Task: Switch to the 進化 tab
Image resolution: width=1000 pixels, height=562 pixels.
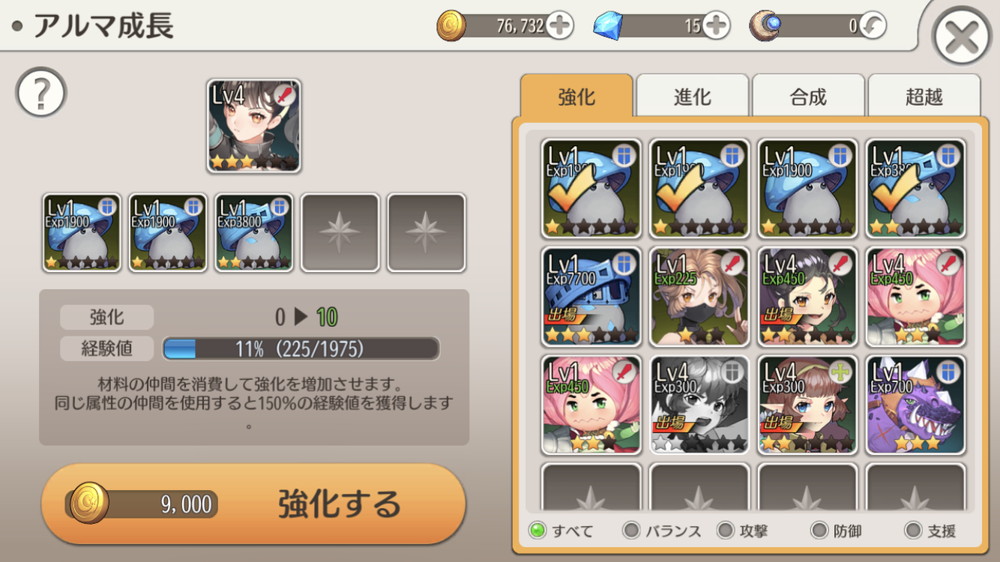Action: (x=692, y=96)
